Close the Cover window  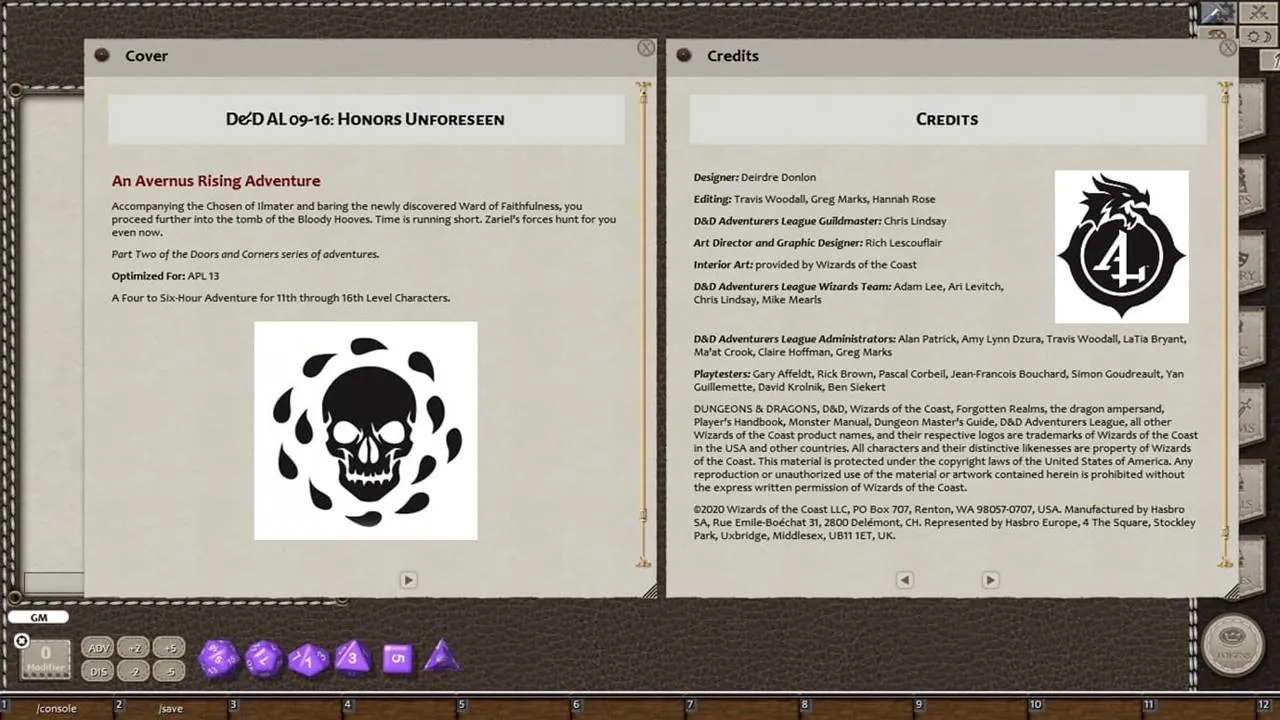(646, 48)
